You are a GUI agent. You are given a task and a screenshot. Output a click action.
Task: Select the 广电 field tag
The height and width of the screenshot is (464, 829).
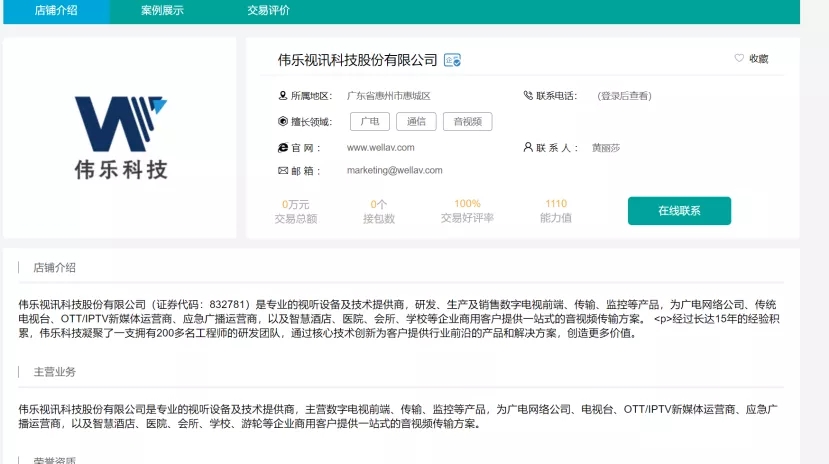click(370, 122)
